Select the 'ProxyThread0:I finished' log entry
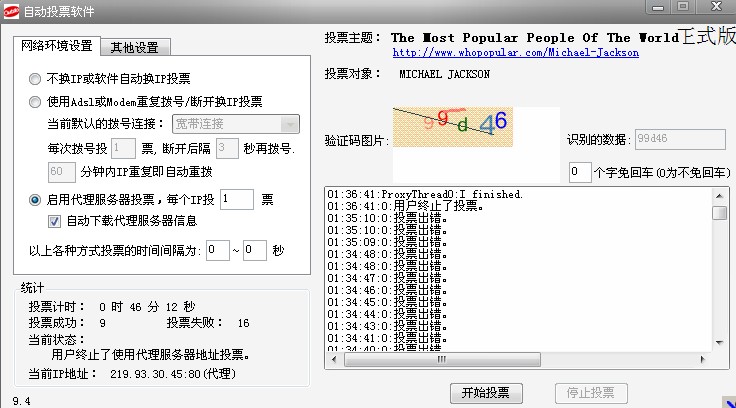The image size is (736, 408). pyautogui.click(x=425, y=194)
